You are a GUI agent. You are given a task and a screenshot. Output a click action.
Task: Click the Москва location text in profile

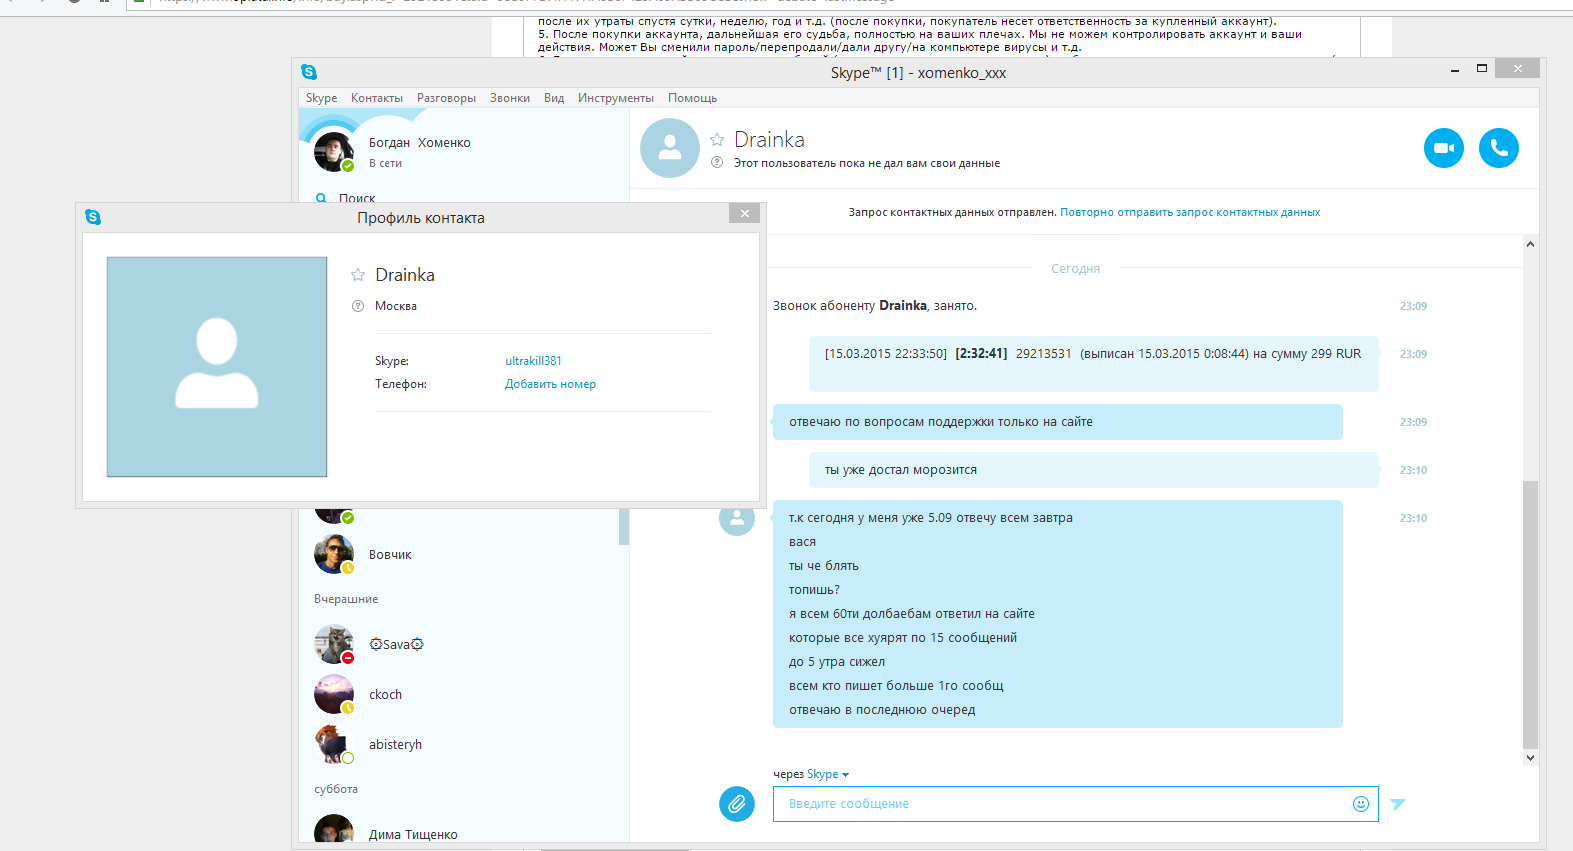click(396, 306)
